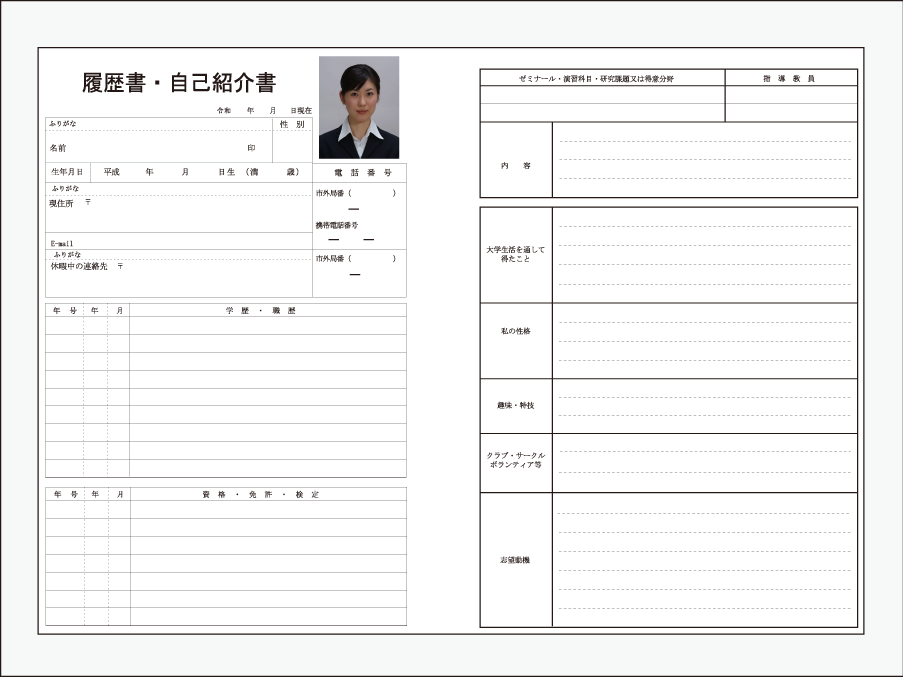
Task: Click the 学歴・職歴 table header
Action: [x=268, y=311]
